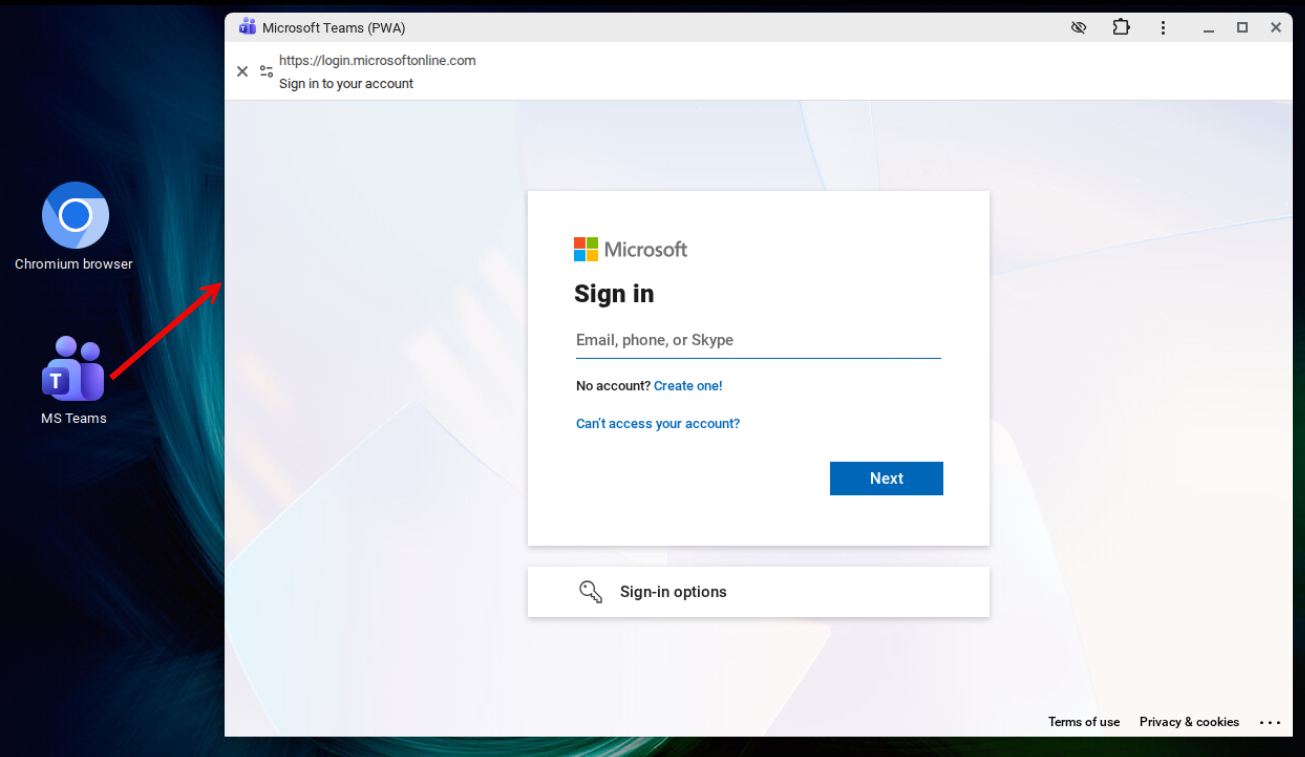Maximize the Microsoft Teams PWA window
1305x757 pixels.
click(x=1242, y=28)
